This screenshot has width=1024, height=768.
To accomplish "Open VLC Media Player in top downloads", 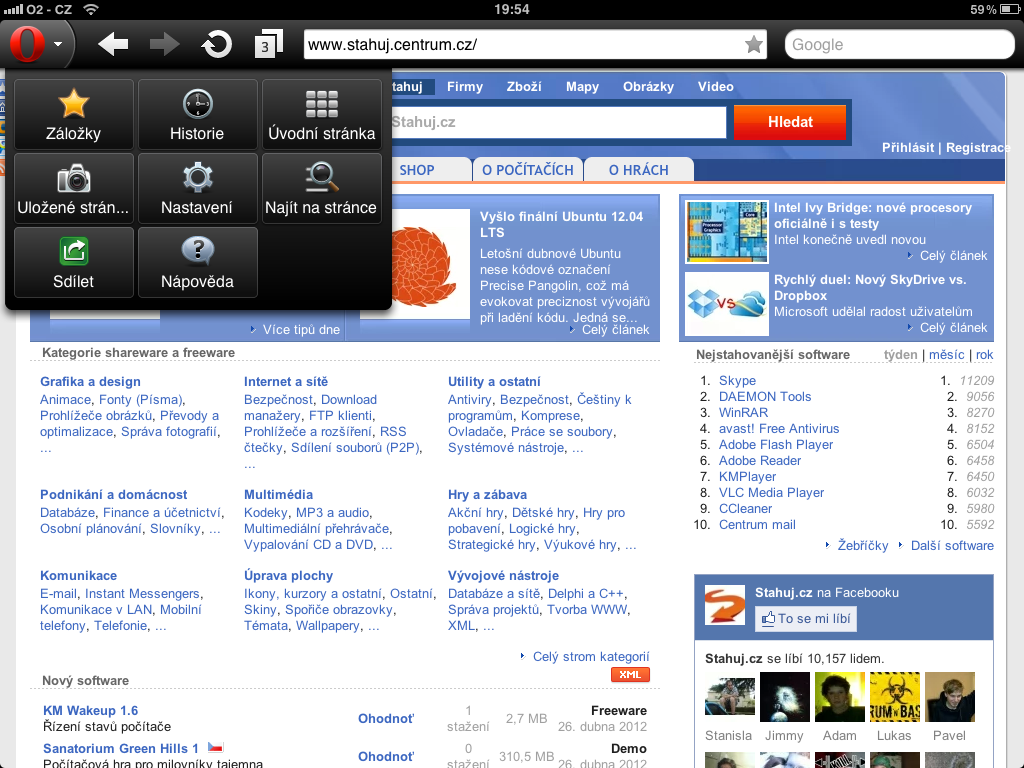I will click(x=771, y=492).
